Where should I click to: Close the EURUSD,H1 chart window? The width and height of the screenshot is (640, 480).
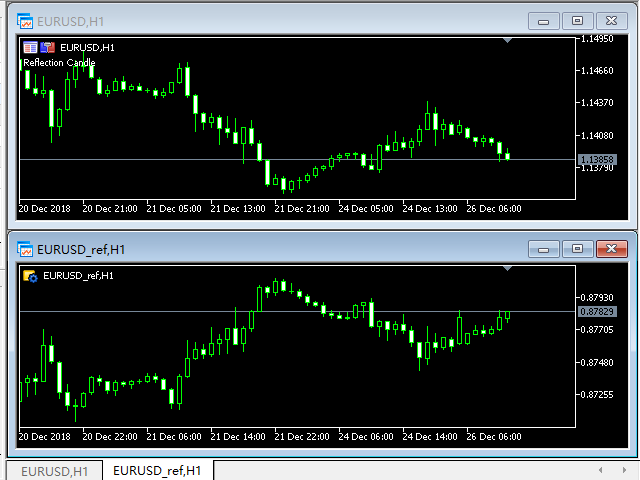coord(611,21)
